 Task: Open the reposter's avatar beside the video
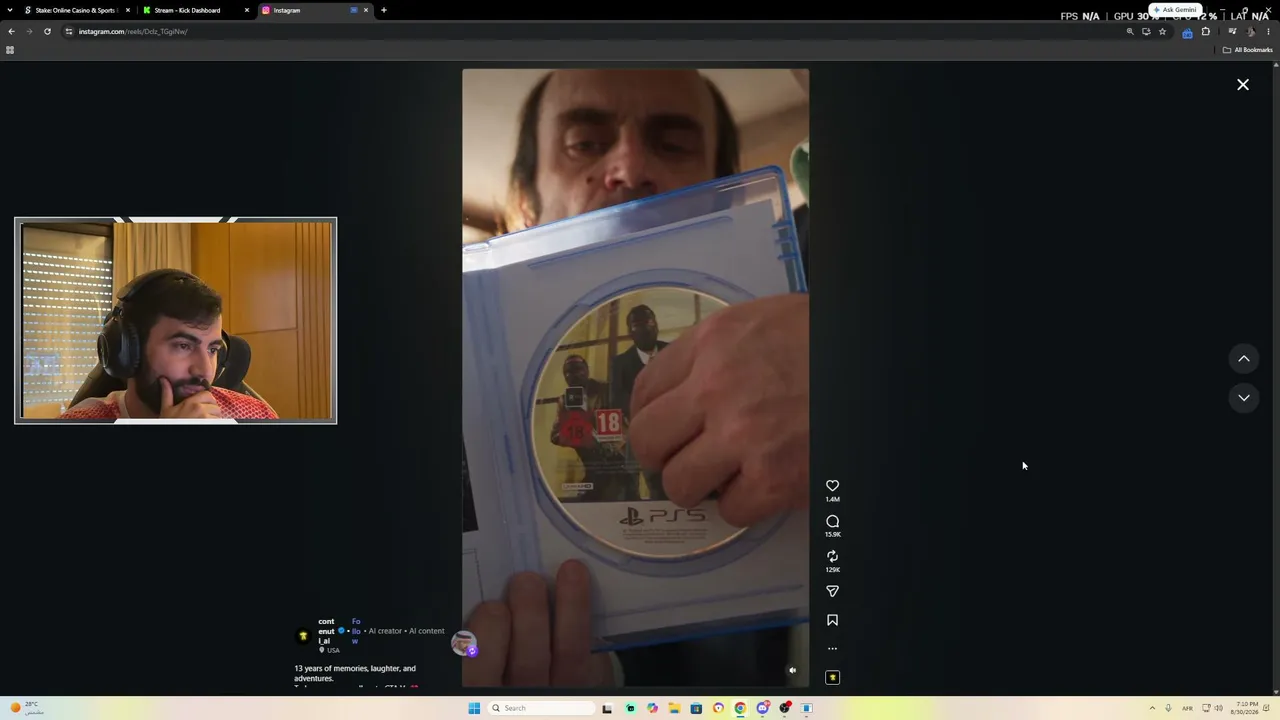(464, 644)
